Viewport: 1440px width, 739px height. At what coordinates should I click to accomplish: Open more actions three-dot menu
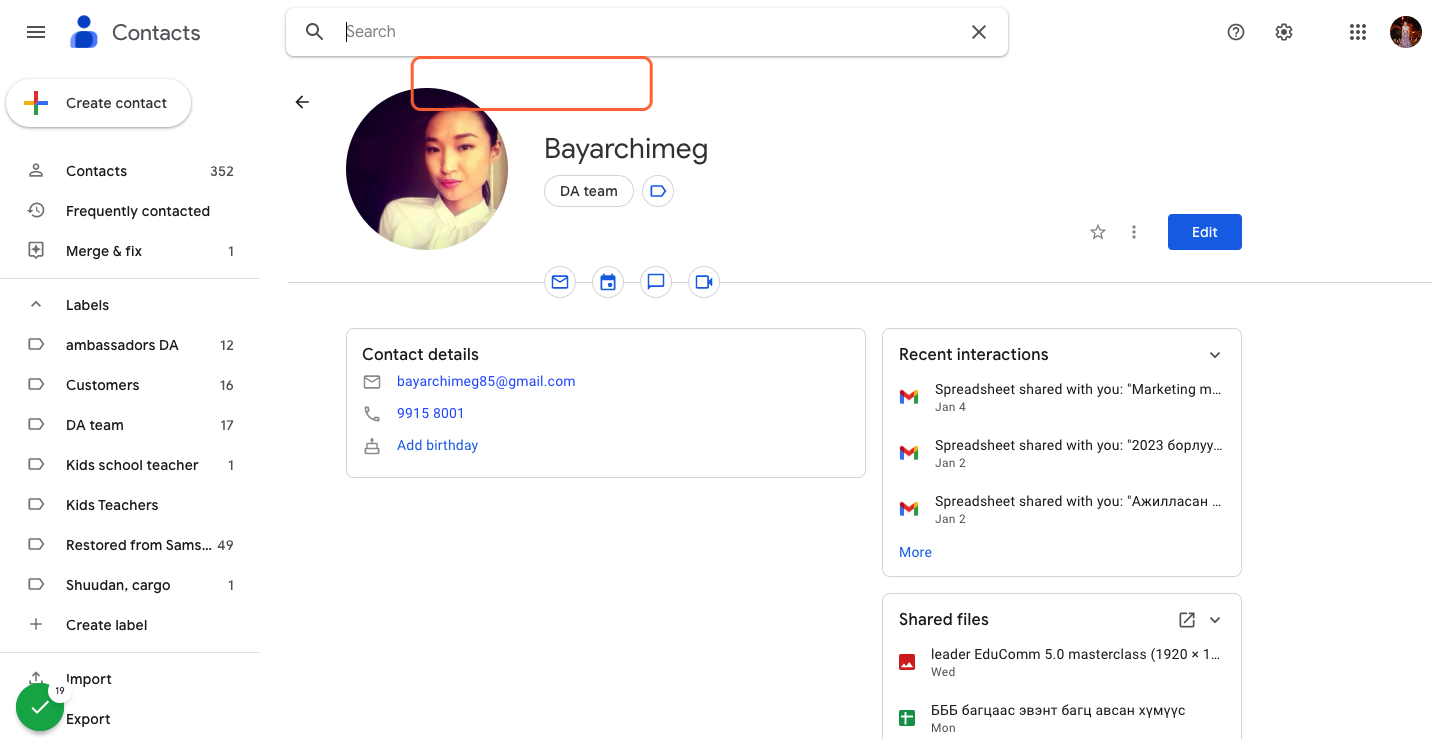(1134, 232)
